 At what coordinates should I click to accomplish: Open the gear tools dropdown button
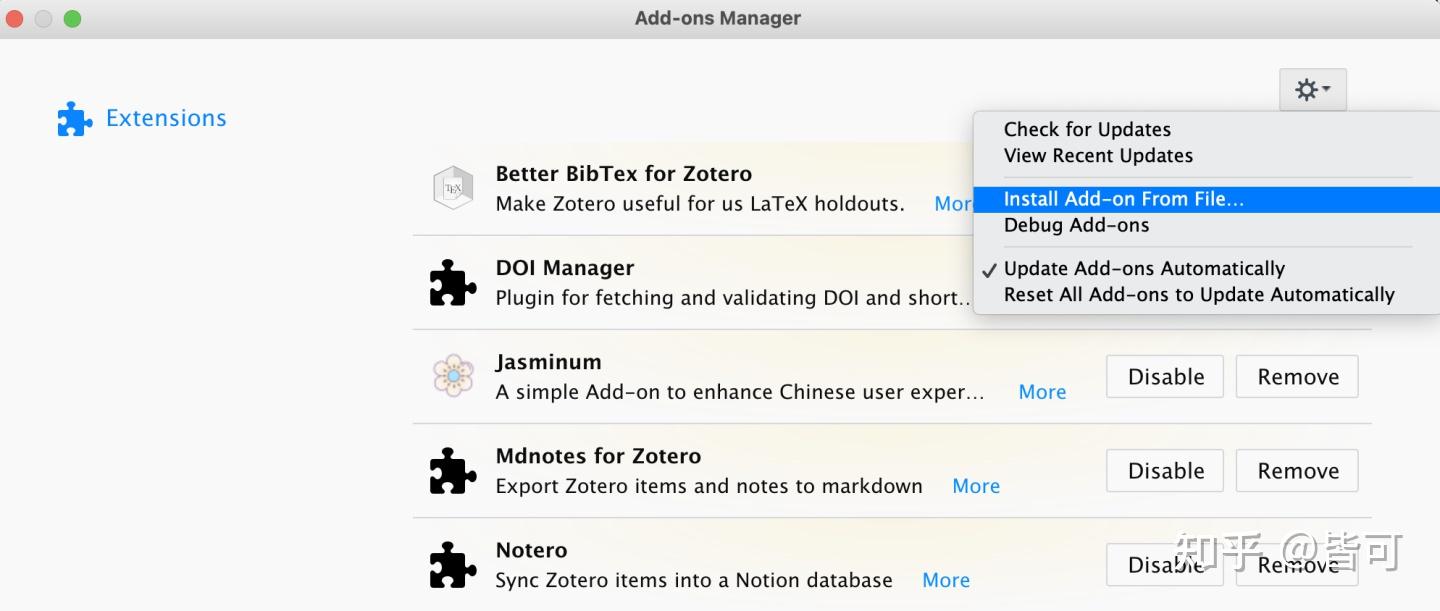click(1312, 90)
